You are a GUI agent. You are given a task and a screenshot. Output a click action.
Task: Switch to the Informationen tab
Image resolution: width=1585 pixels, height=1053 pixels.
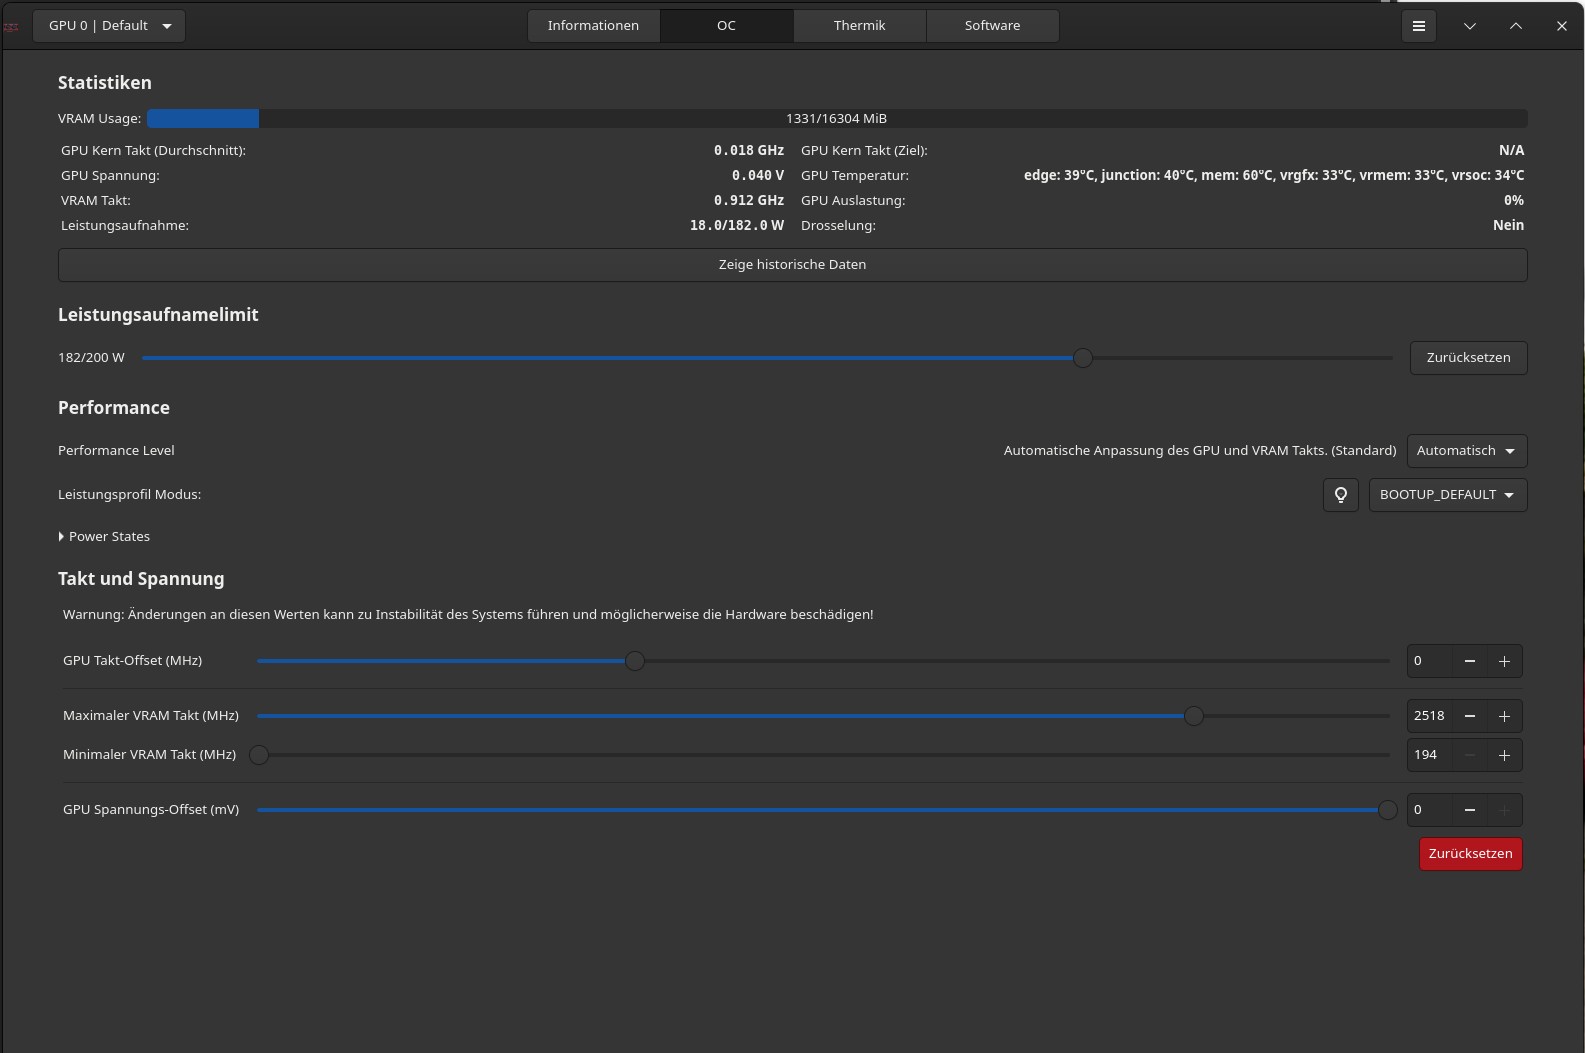593,26
